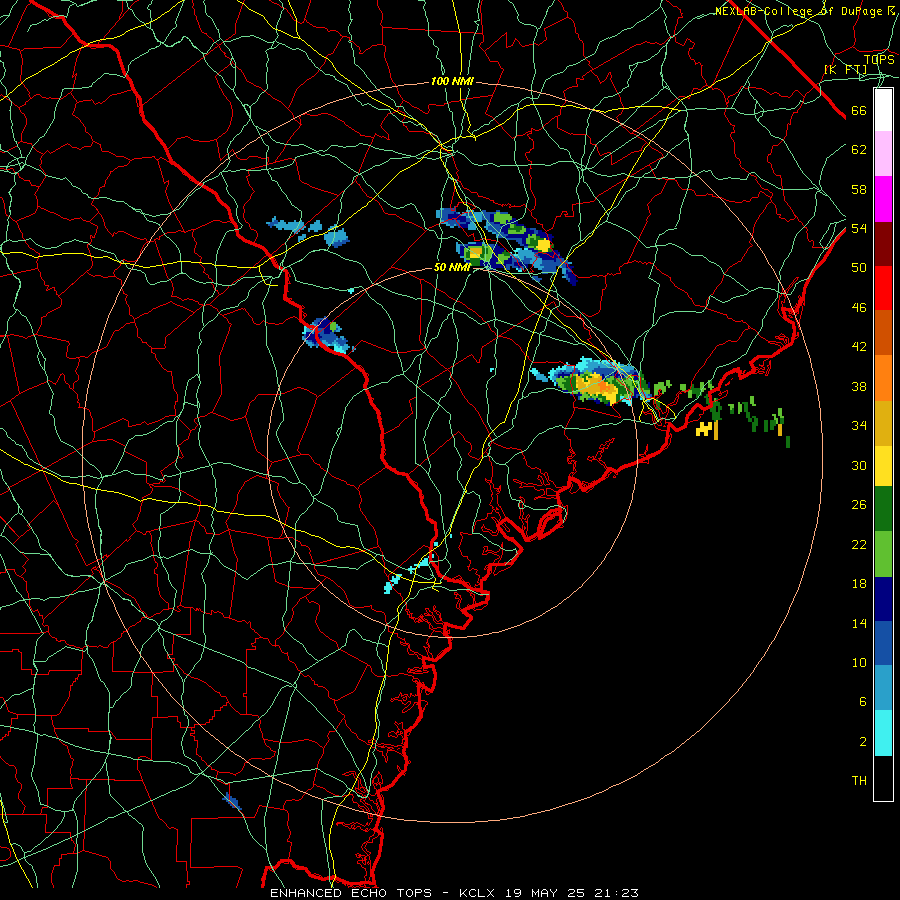
Task: Click the yellow 30-34 kft legend swatch
Action: (x=883, y=466)
